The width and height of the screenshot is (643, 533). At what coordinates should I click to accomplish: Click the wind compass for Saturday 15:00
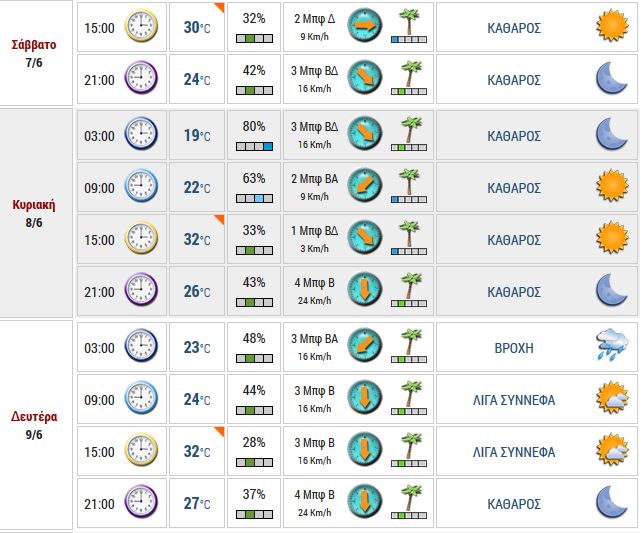(x=364, y=26)
